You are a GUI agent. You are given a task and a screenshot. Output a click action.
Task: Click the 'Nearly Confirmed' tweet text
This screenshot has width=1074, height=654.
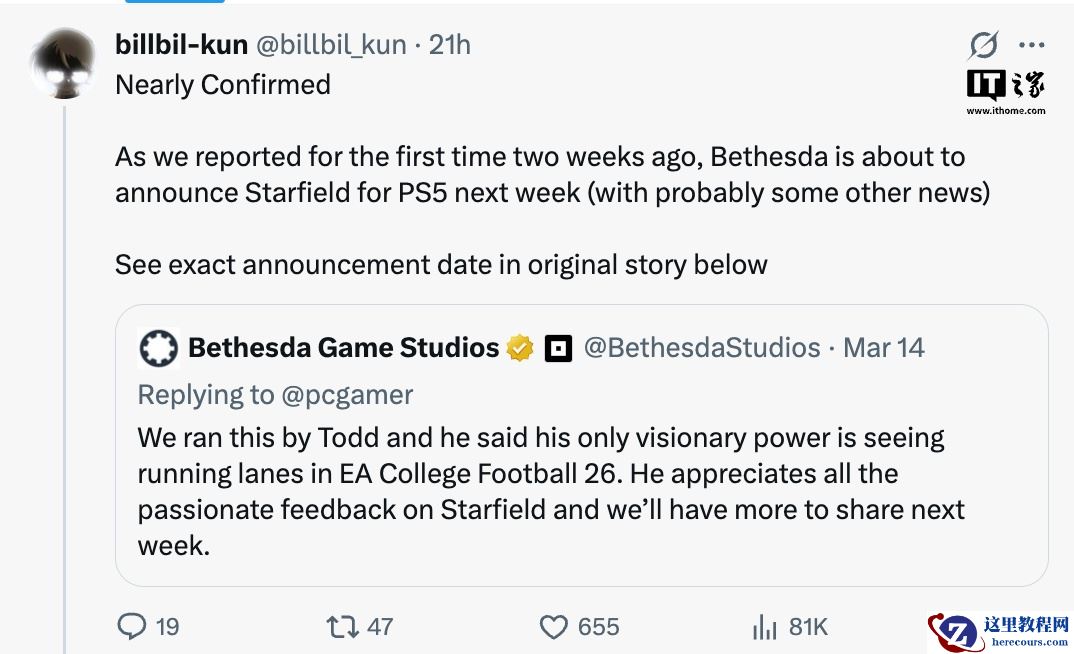(223, 84)
